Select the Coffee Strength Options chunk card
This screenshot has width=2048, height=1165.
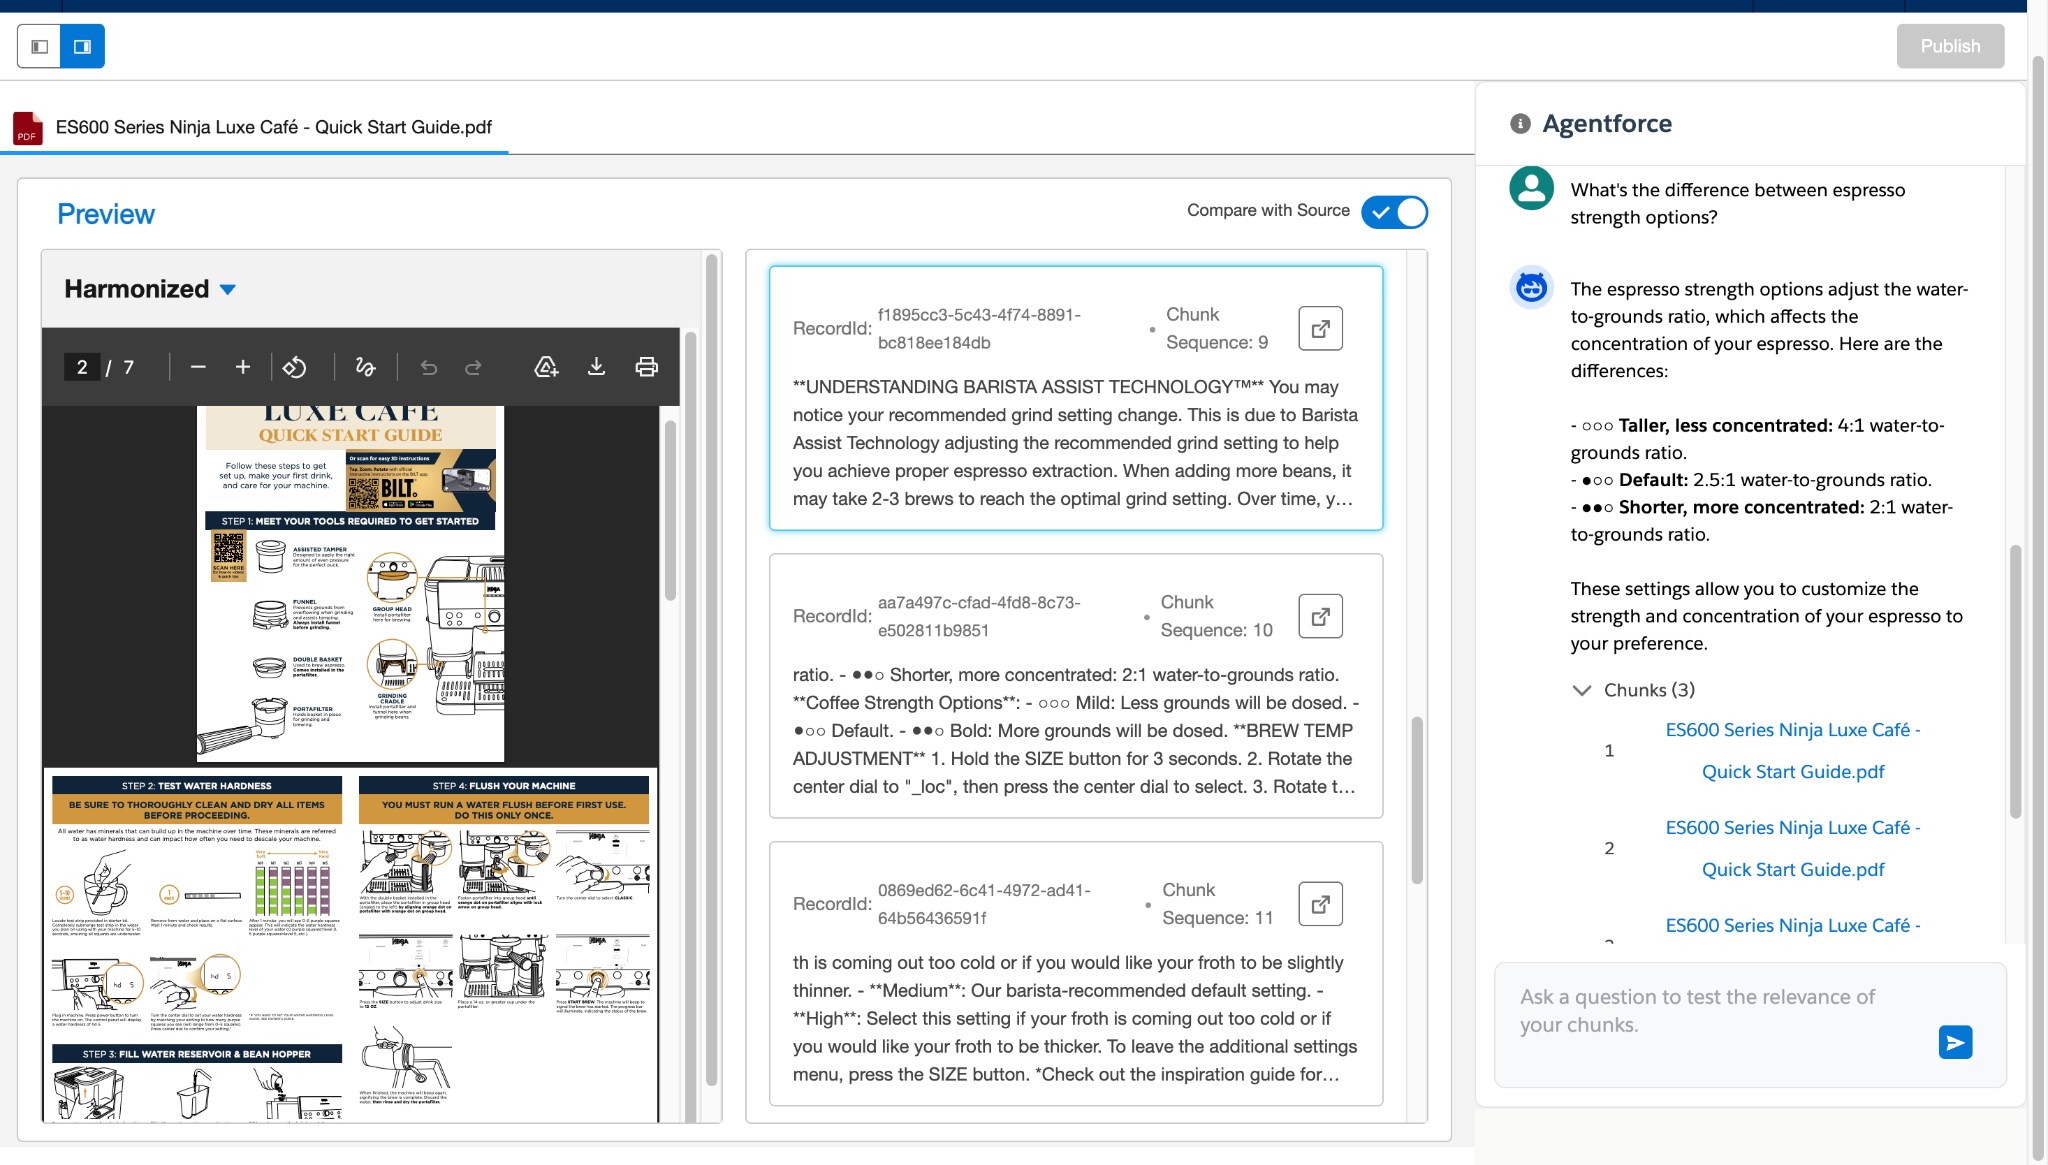tap(1076, 686)
